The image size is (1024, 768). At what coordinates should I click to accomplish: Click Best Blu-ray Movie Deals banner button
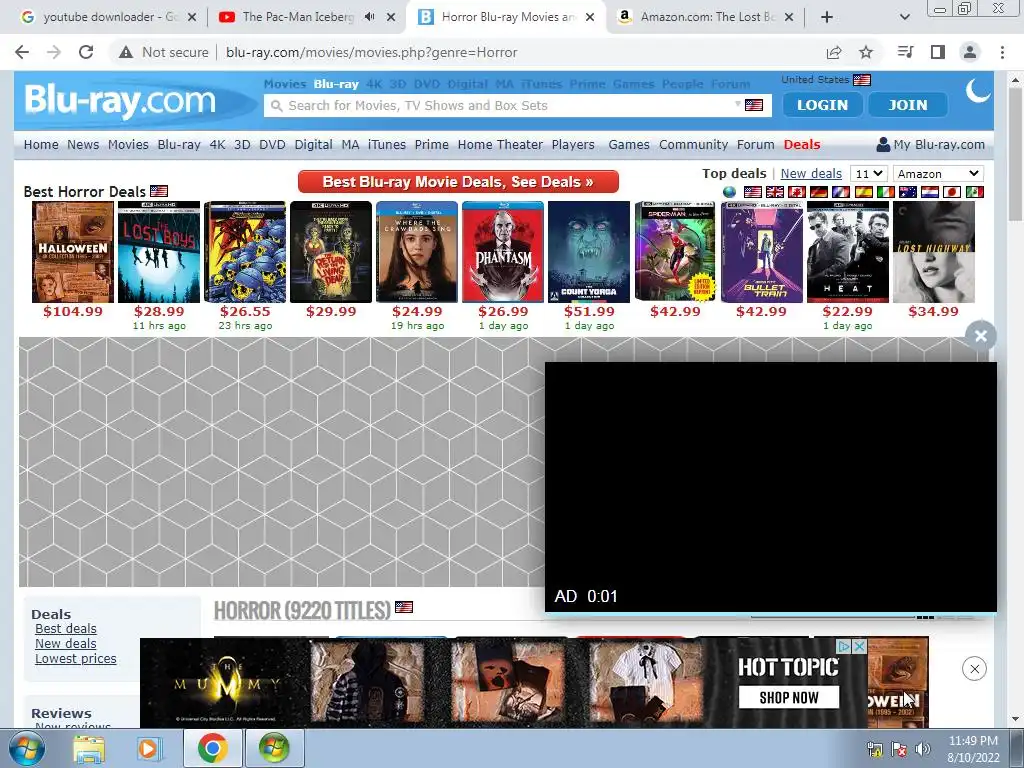[x=458, y=182]
